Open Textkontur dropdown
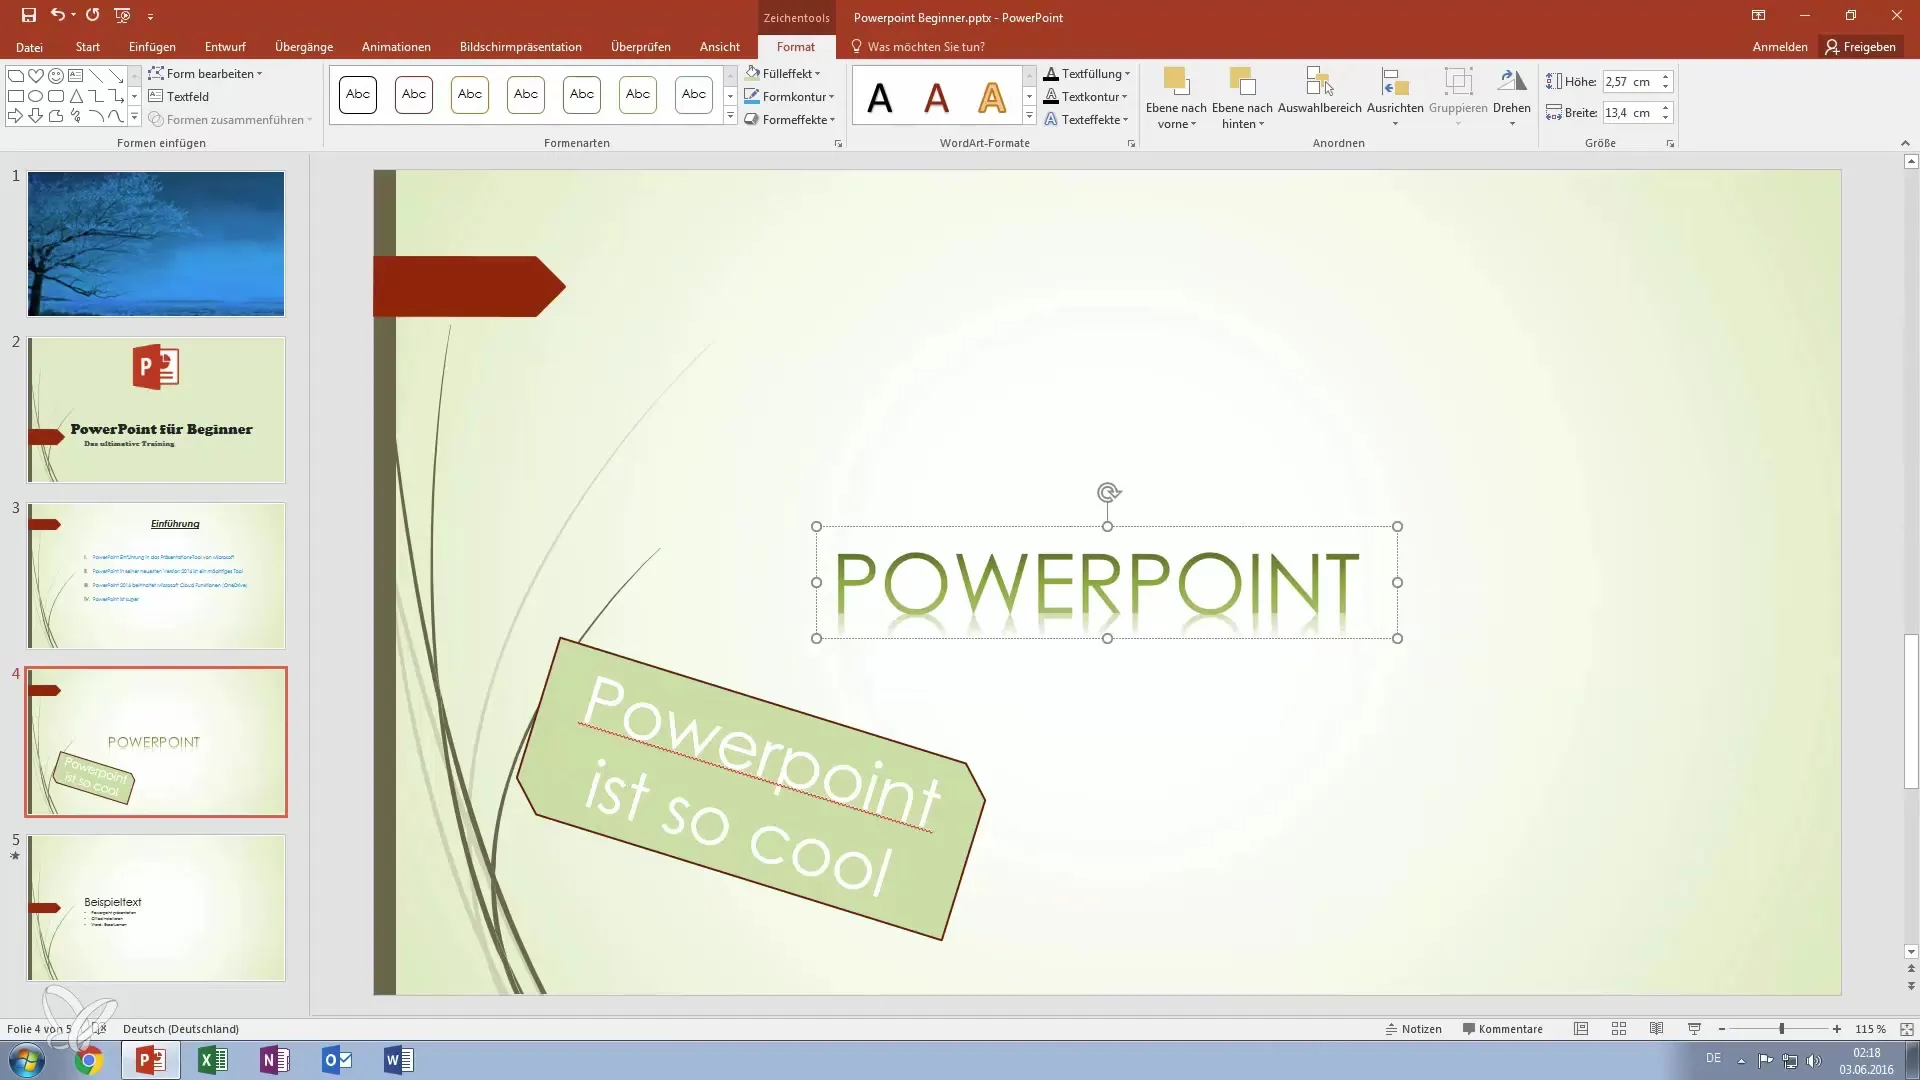Viewport: 1920px width, 1080px height. pos(1085,96)
